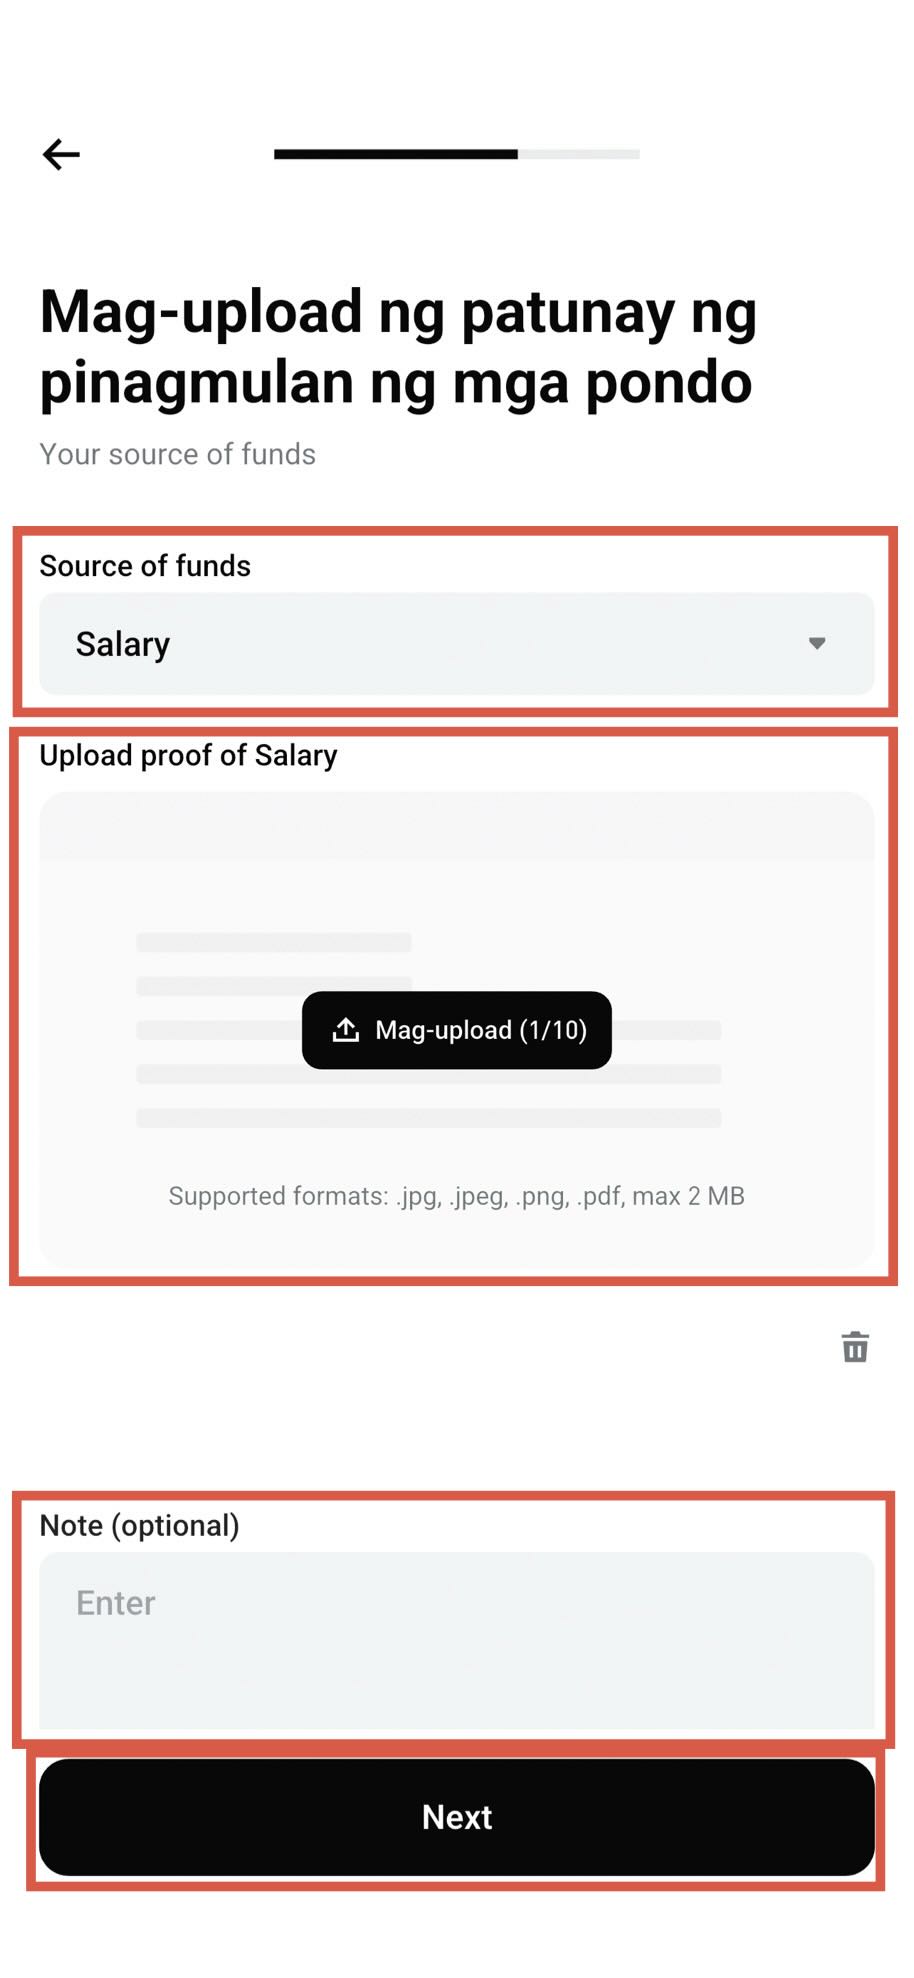Tap the left-pointing navigation arrow
The height and width of the screenshot is (1978, 914).
(61, 153)
